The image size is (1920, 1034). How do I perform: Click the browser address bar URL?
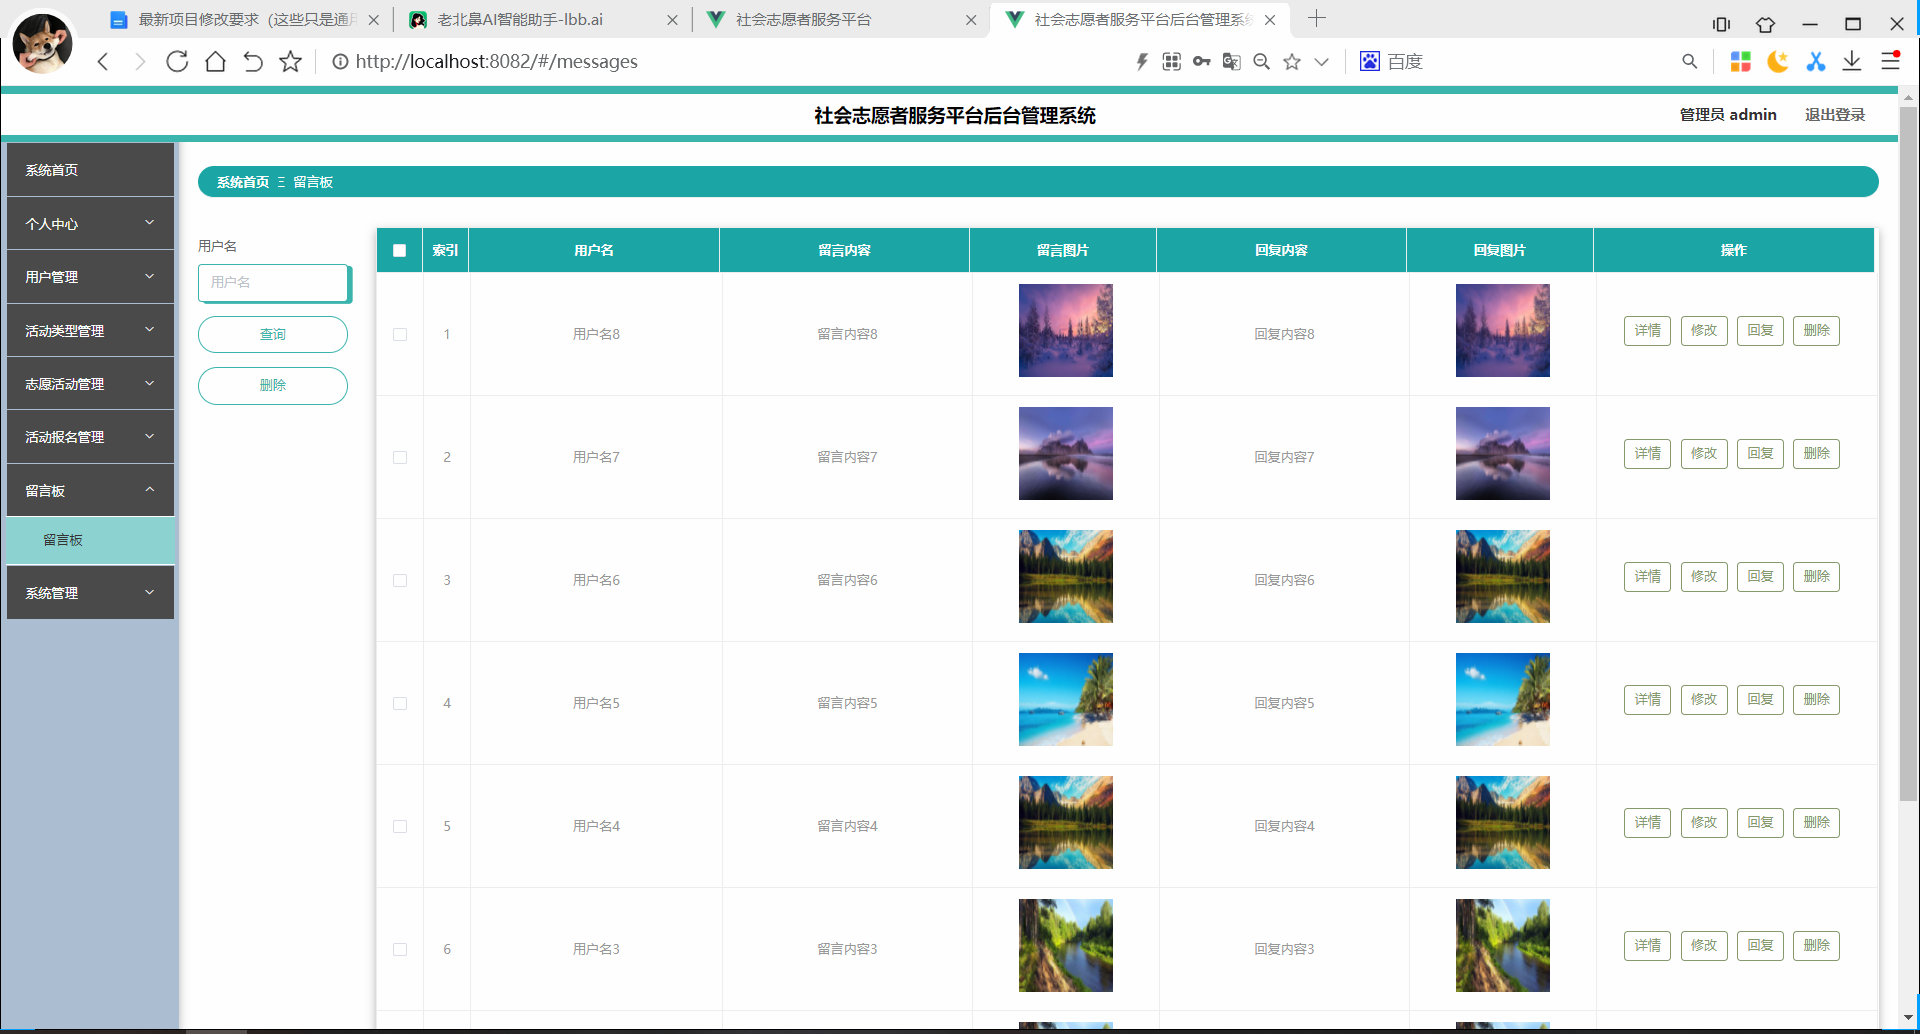pos(497,62)
